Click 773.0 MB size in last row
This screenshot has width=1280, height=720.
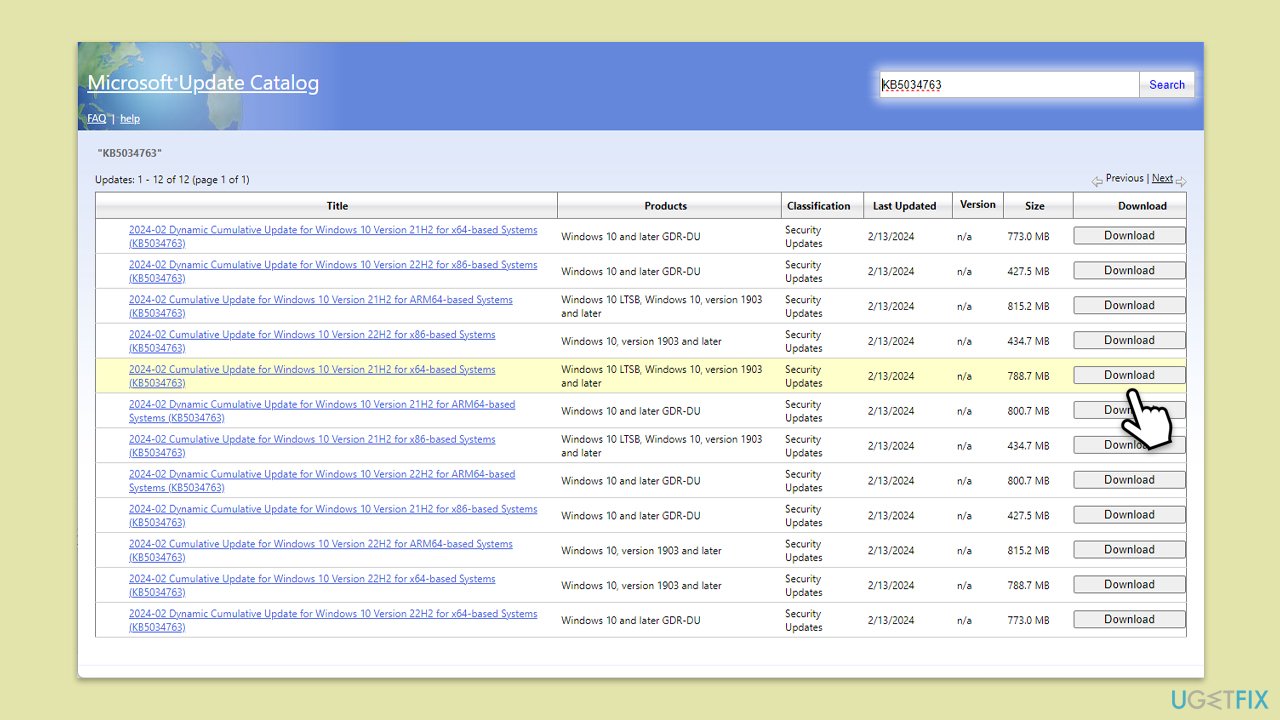[x=1028, y=621]
